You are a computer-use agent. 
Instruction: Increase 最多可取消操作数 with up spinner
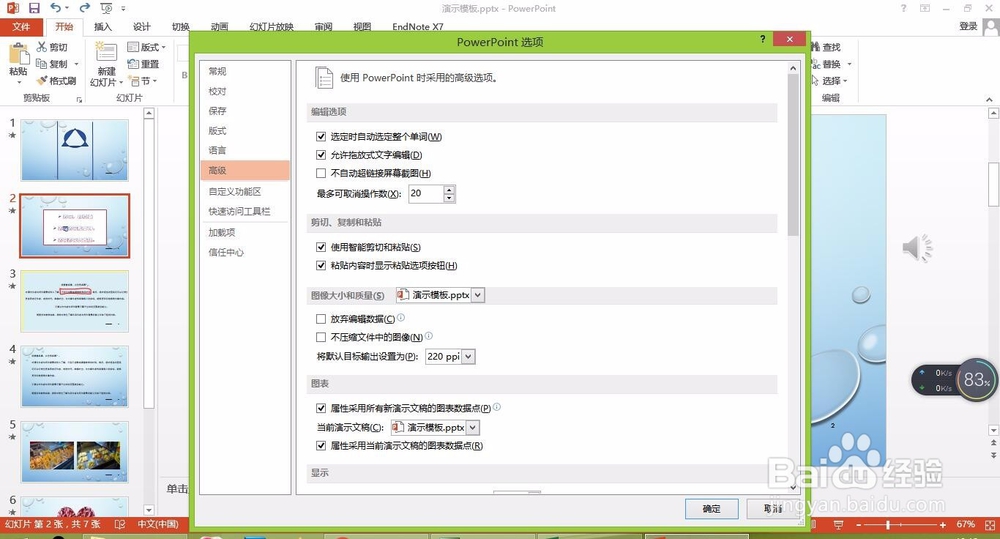pos(450,189)
